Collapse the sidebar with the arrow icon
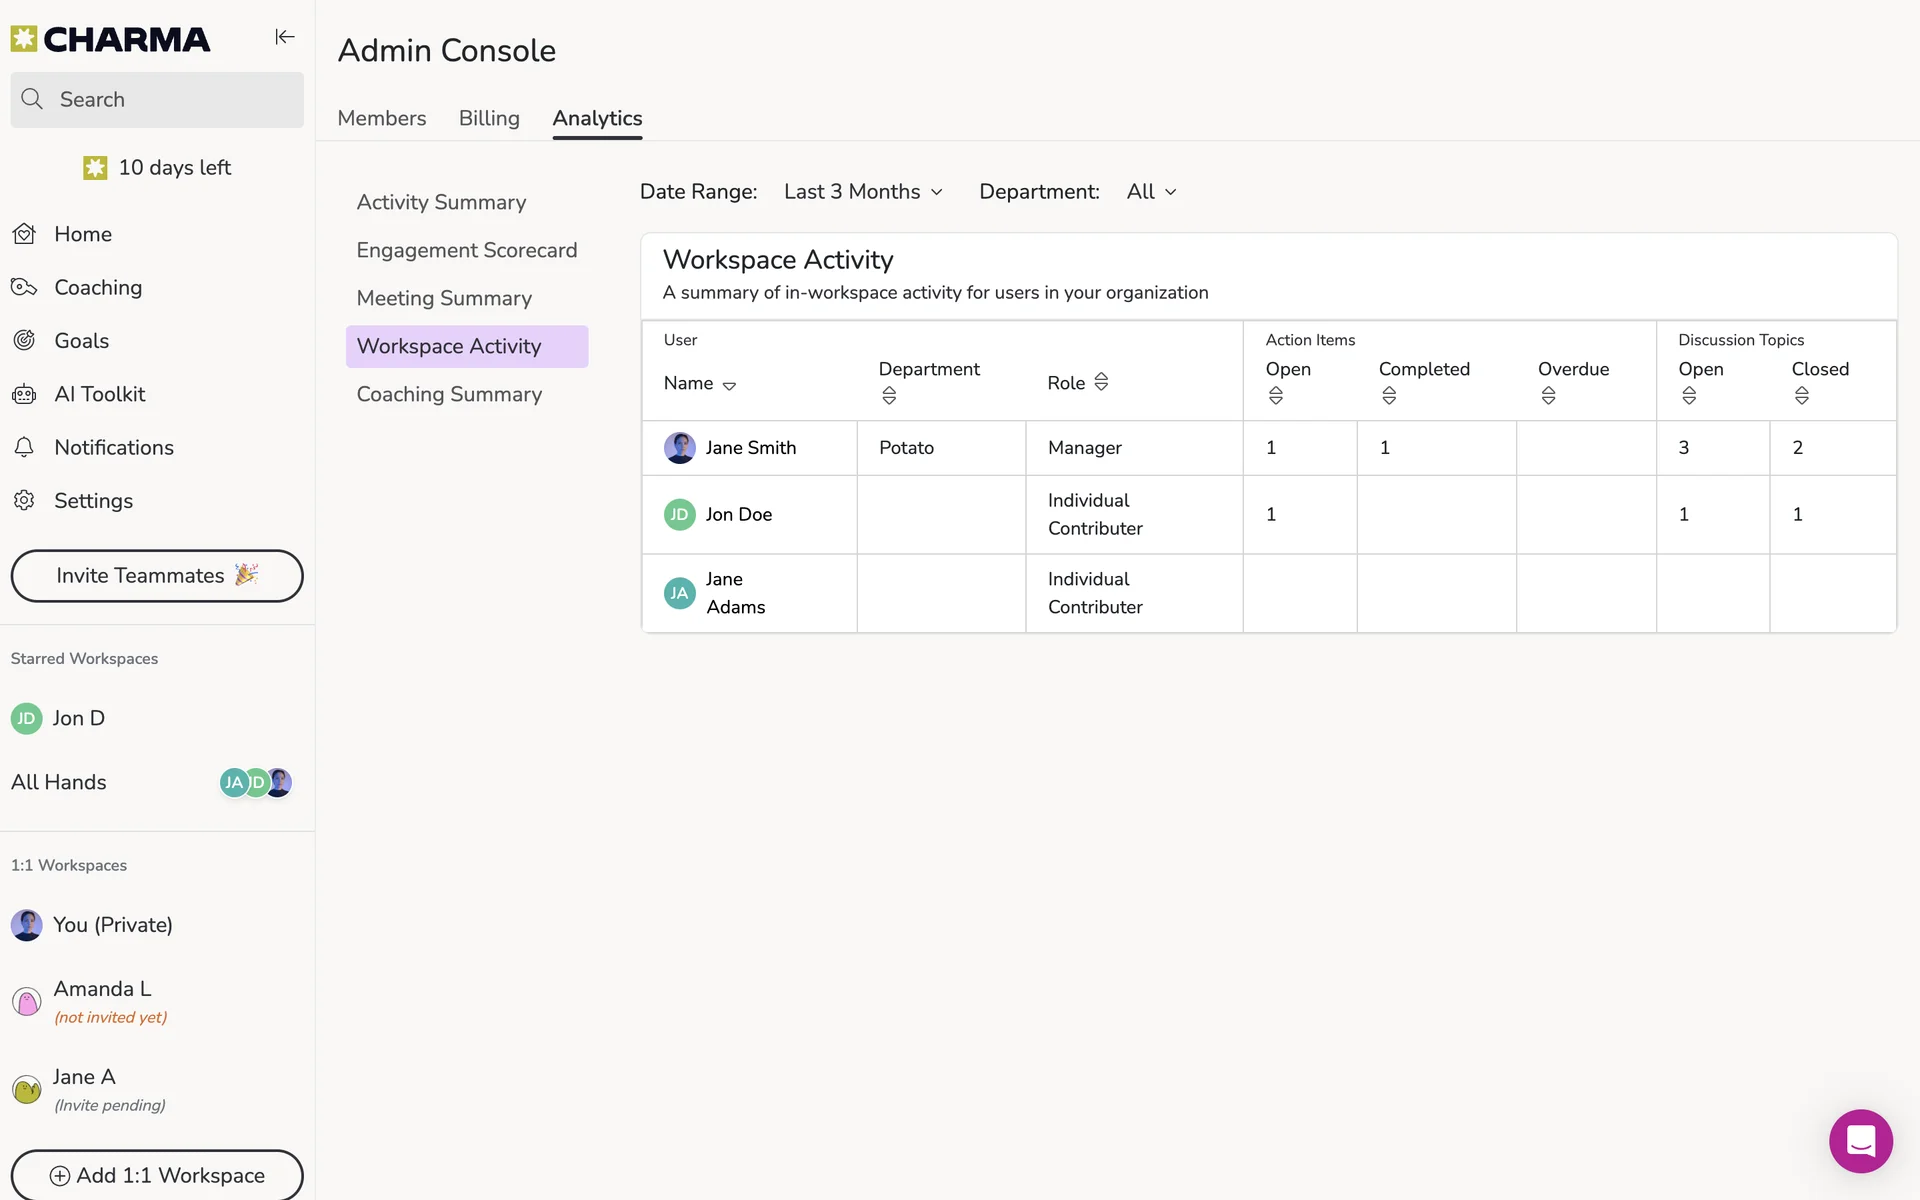1920x1200 pixels. 285,37
